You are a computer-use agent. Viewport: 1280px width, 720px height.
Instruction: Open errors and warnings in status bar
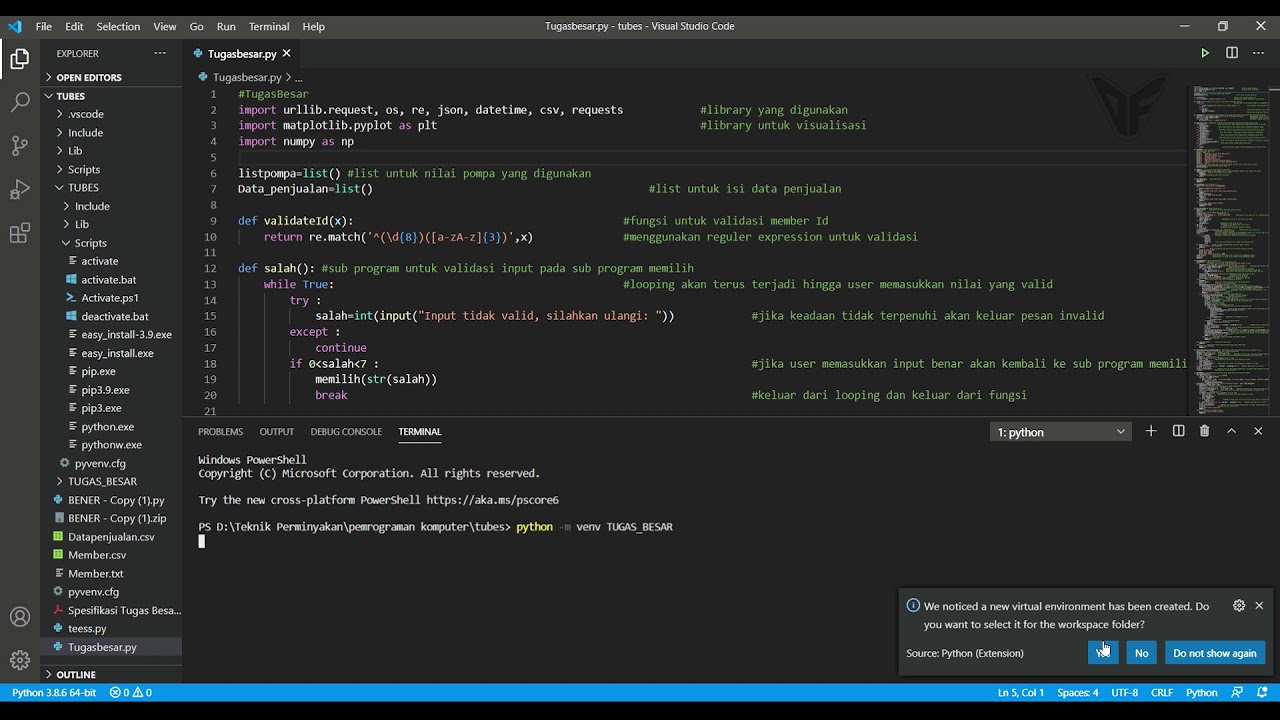pos(130,692)
